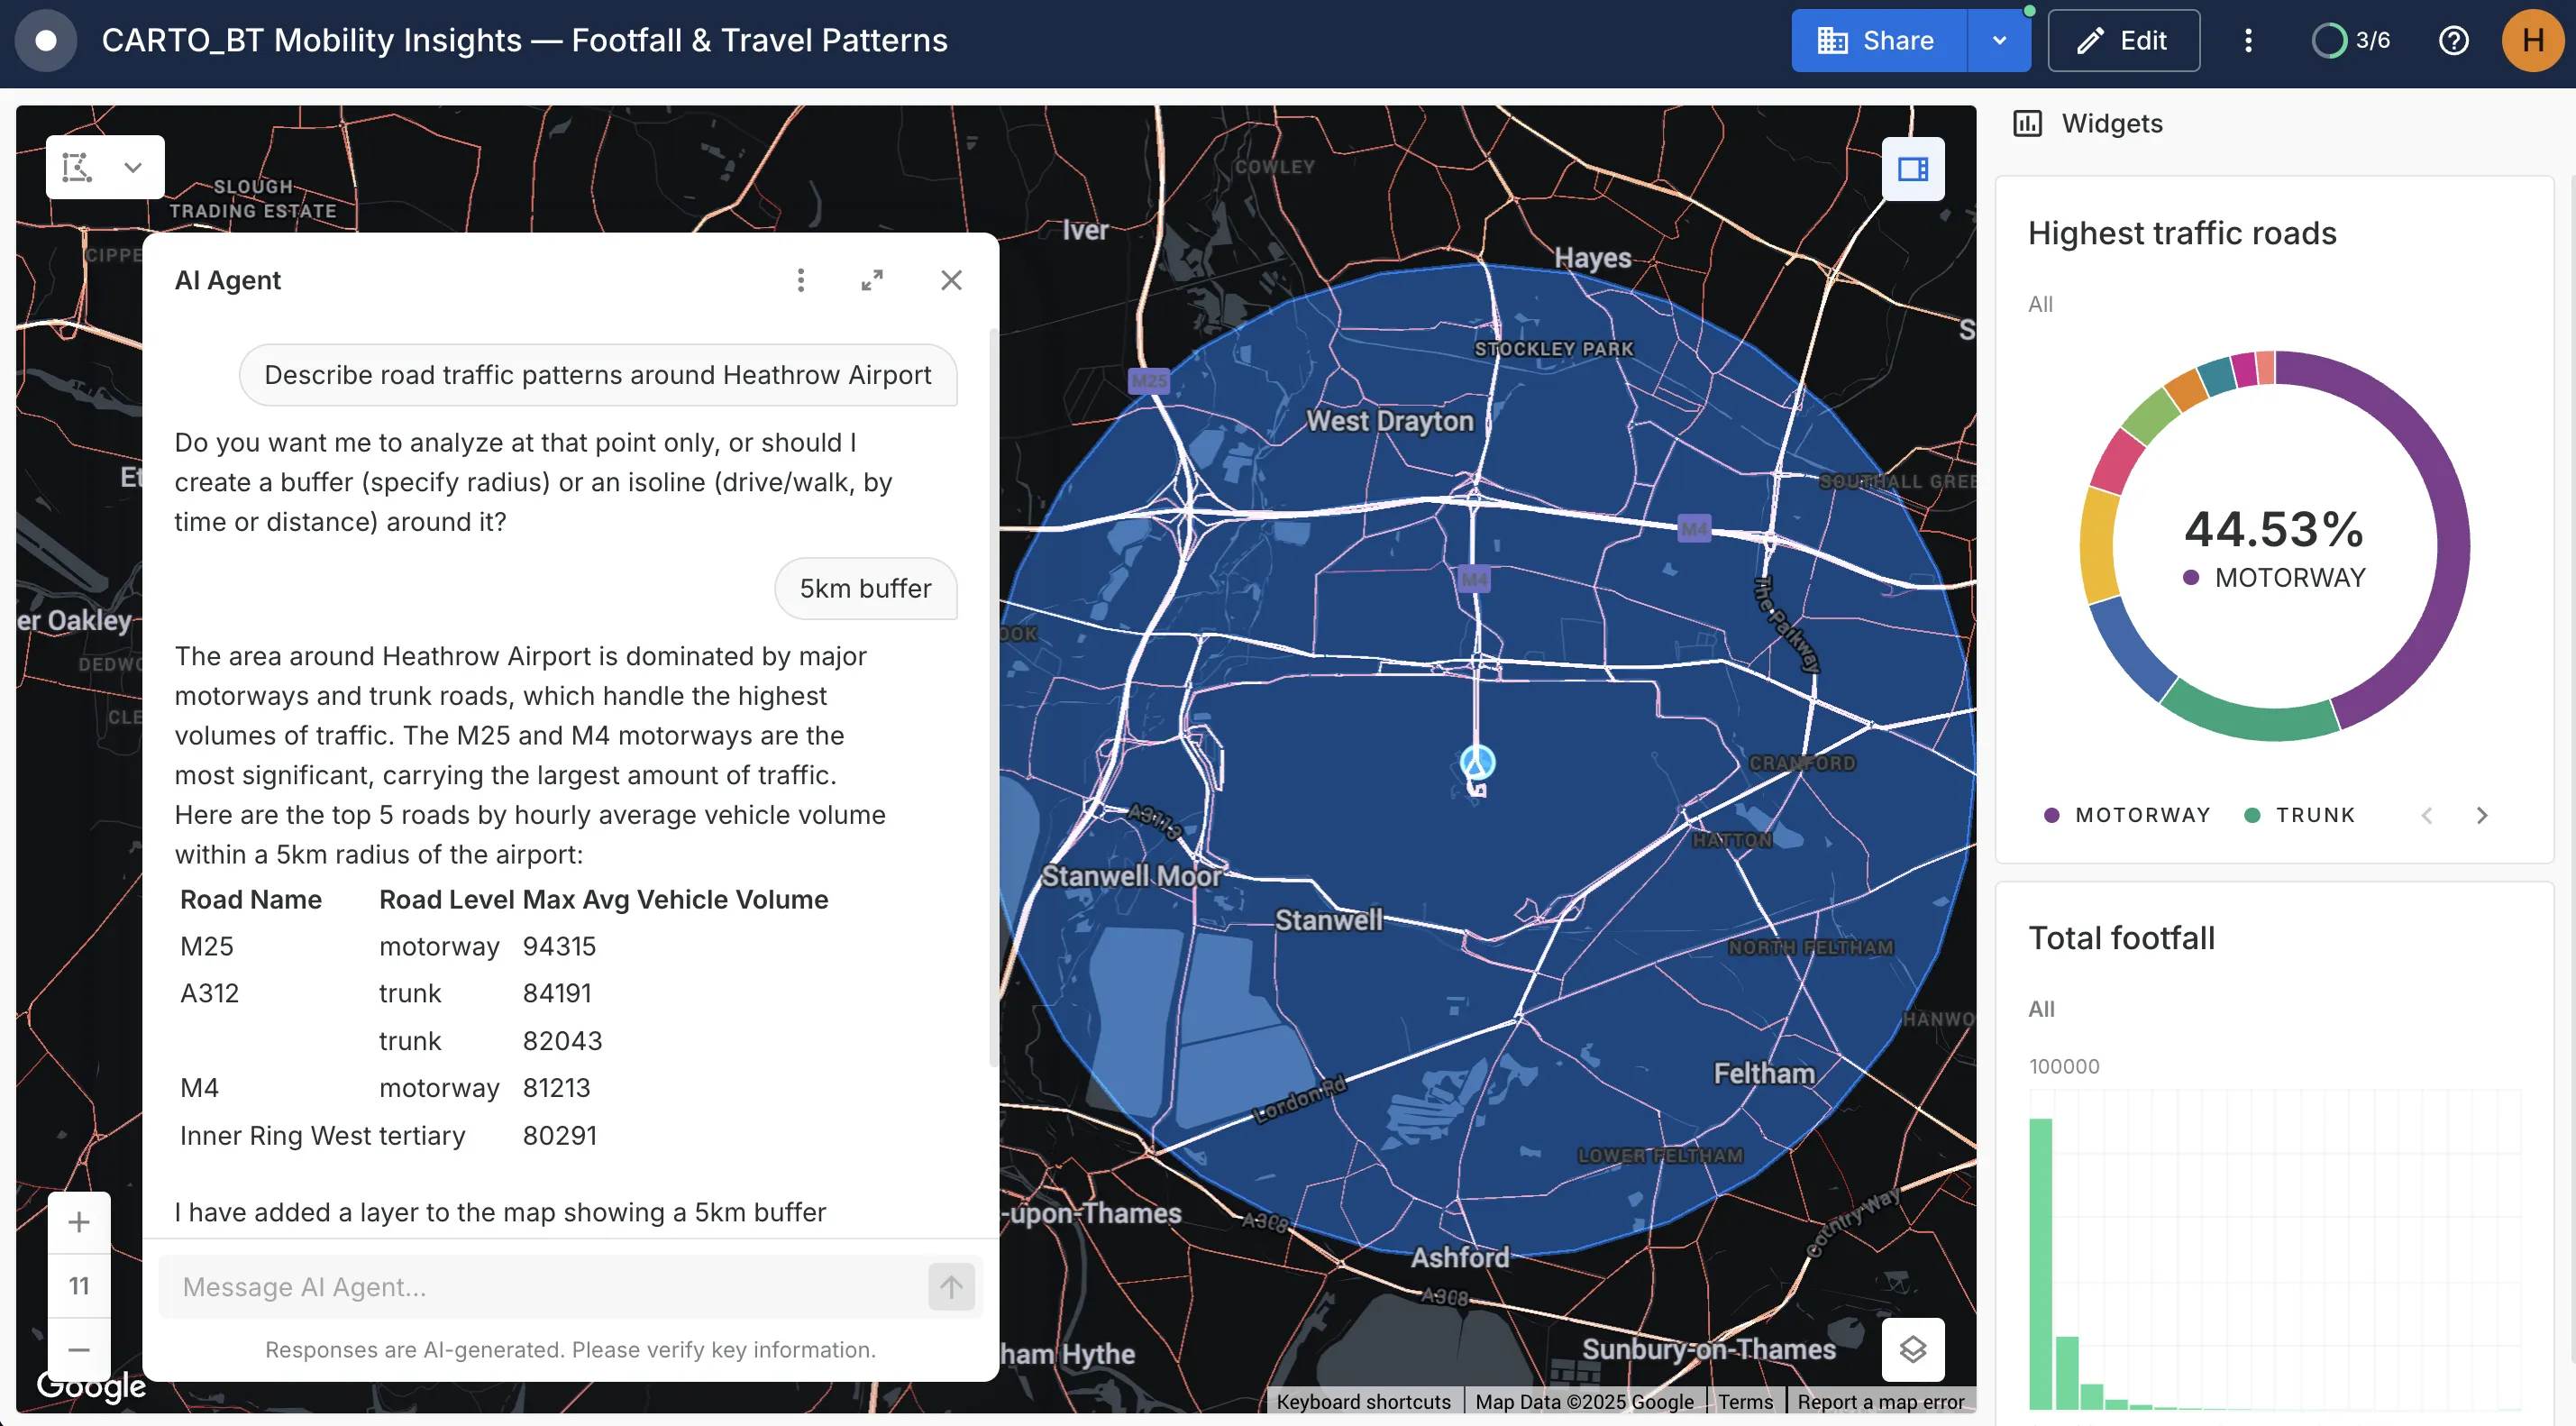Click the Widgets bar-chart icon in the sidebar
The height and width of the screenshot is (1426, 2576).
tap(2029, 123)
